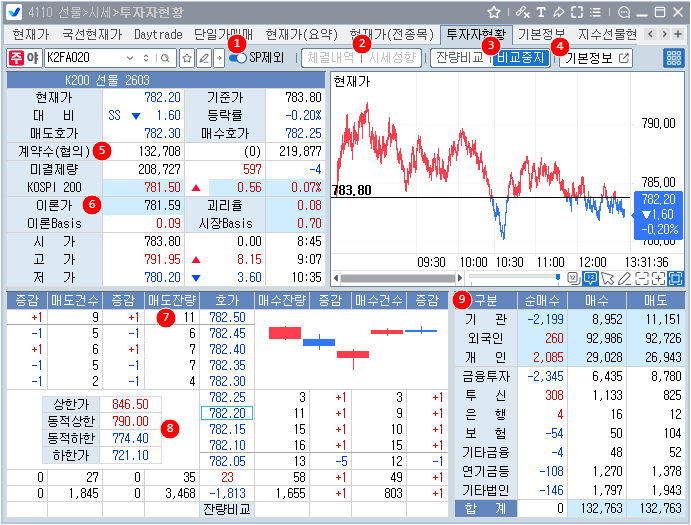Activate the pencil drawing tool under chart
This screenshot has height=525, width=691.
coord(624,278)
